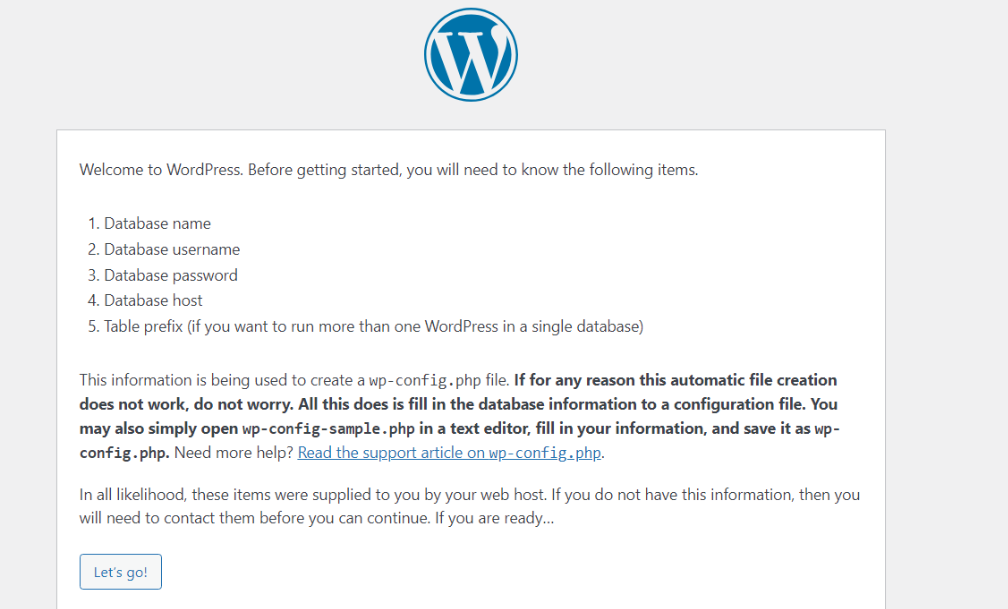Click the Database name list item
This screenshot has height=609, width=1008.
point(157,223)
